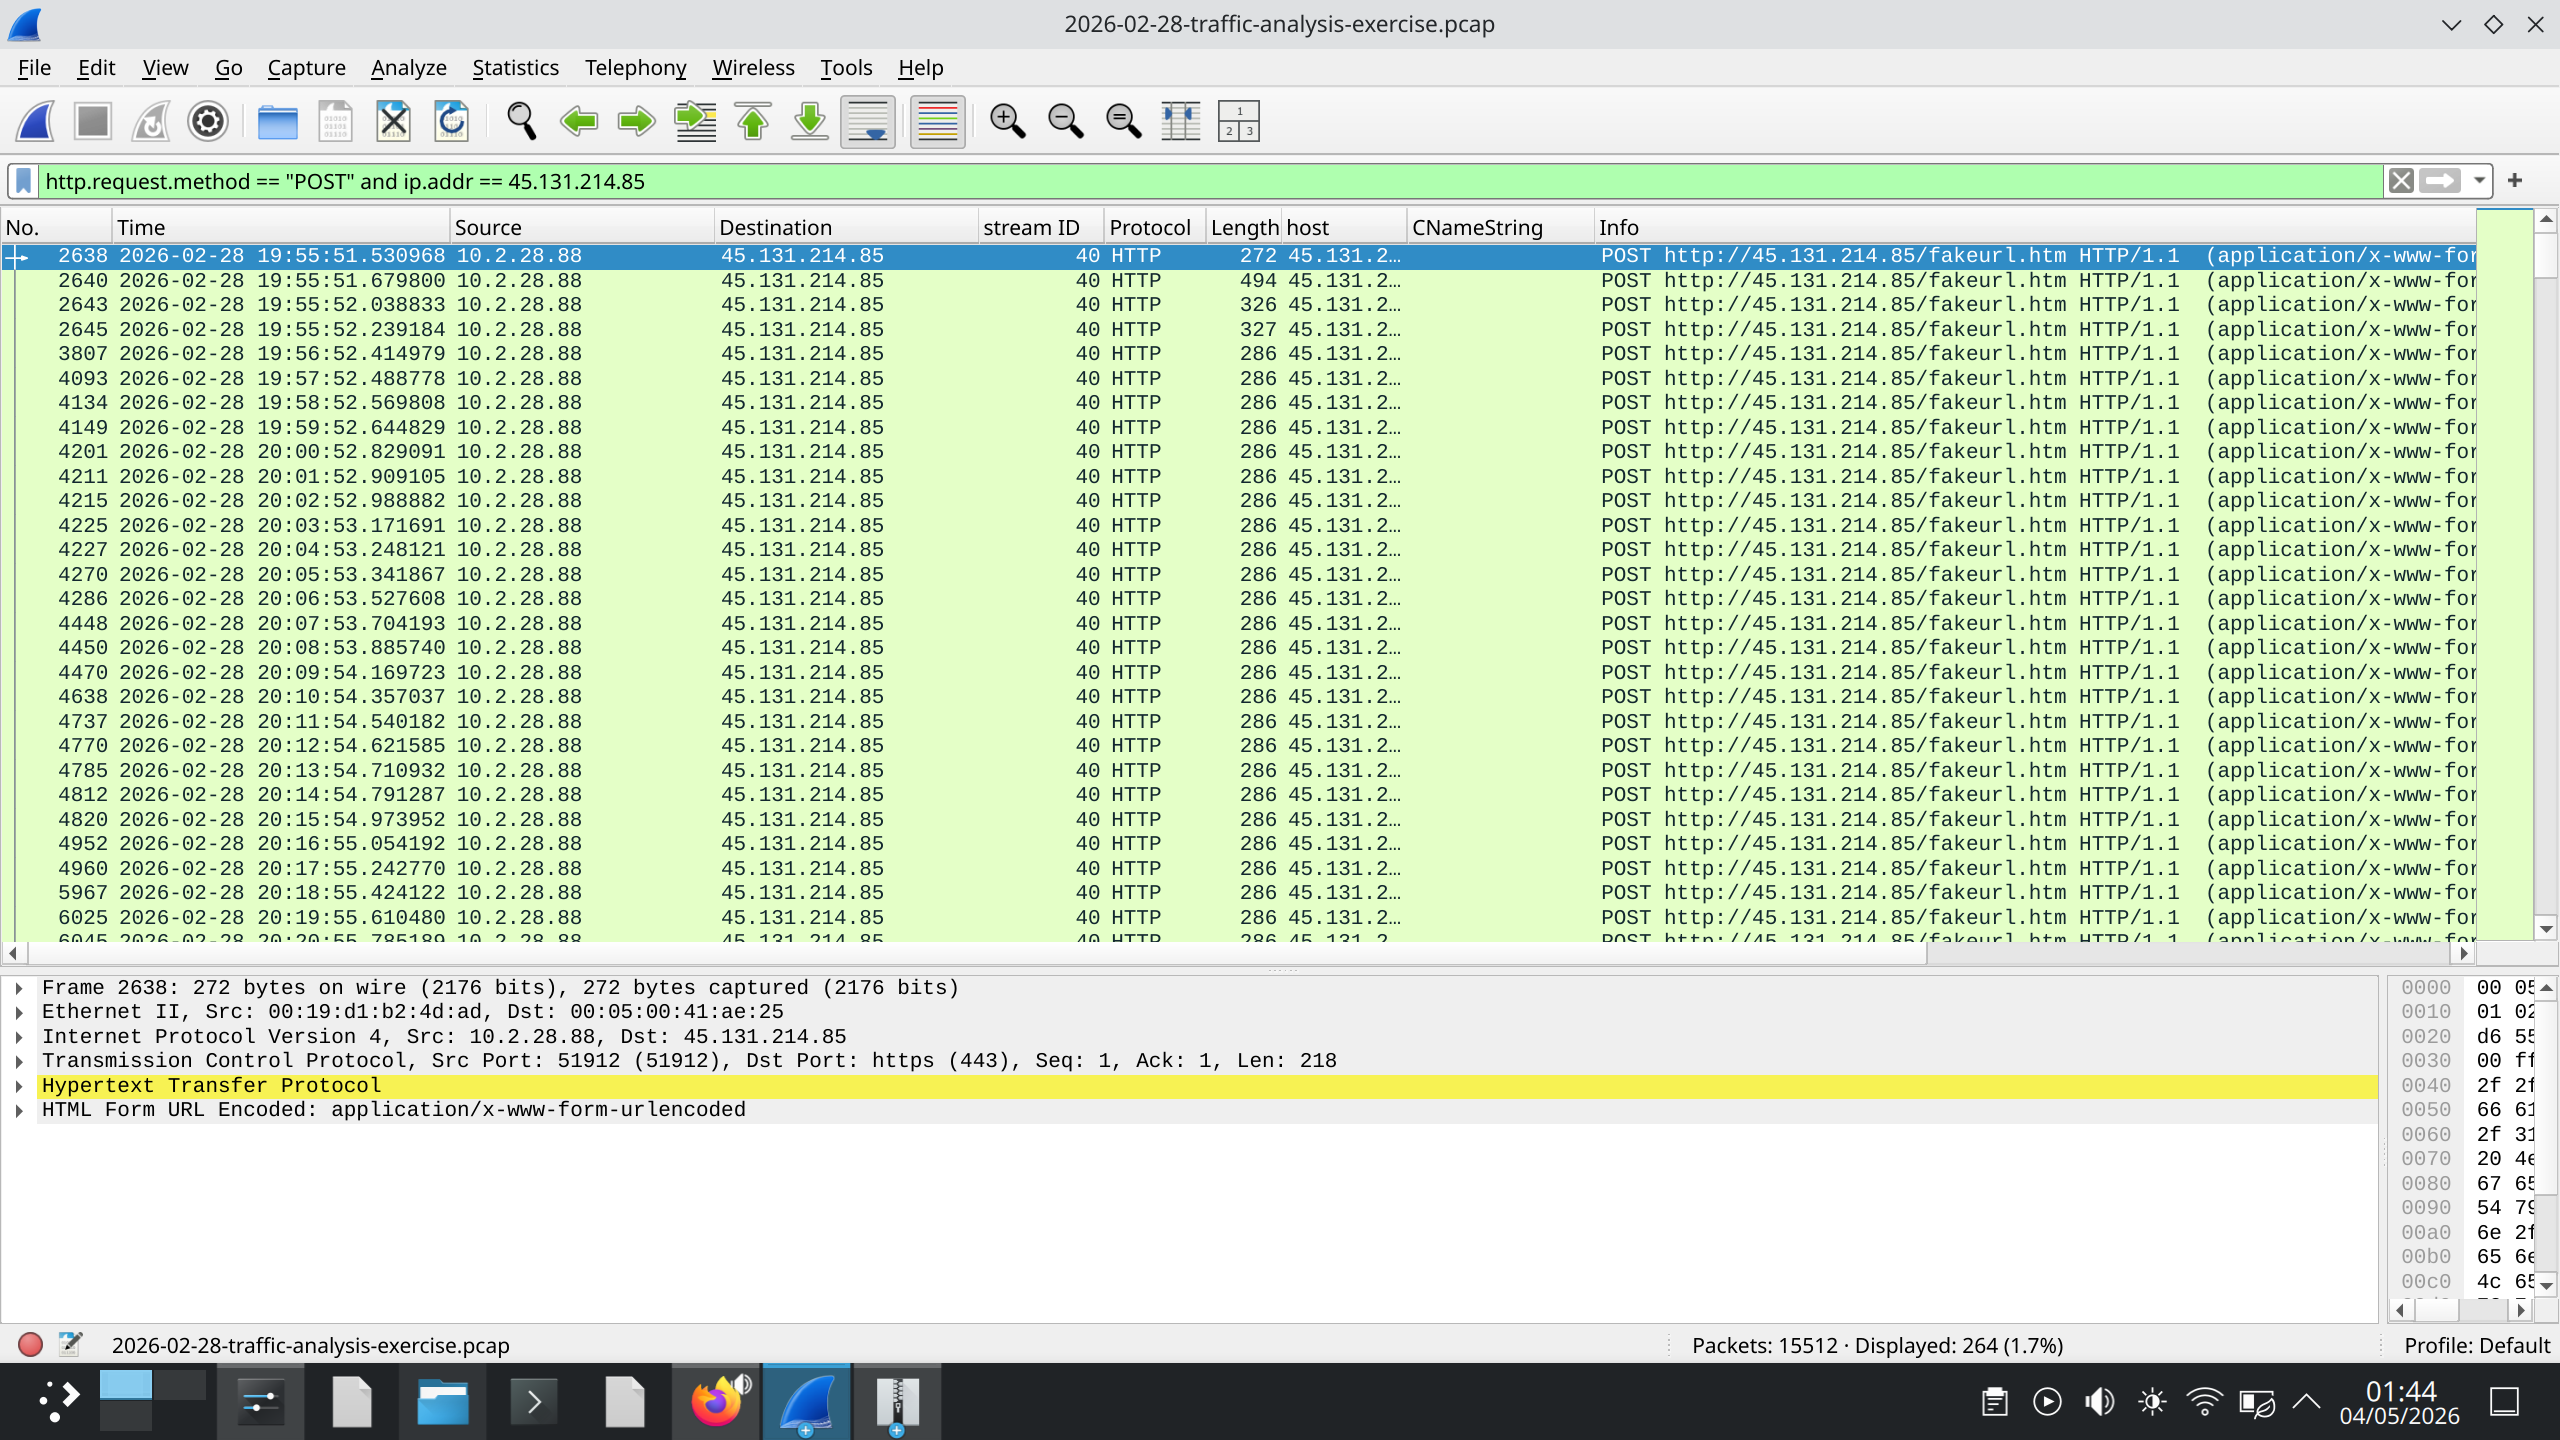Select packet number 3807
2560x1440 pixels.
tap(1238, 354)
